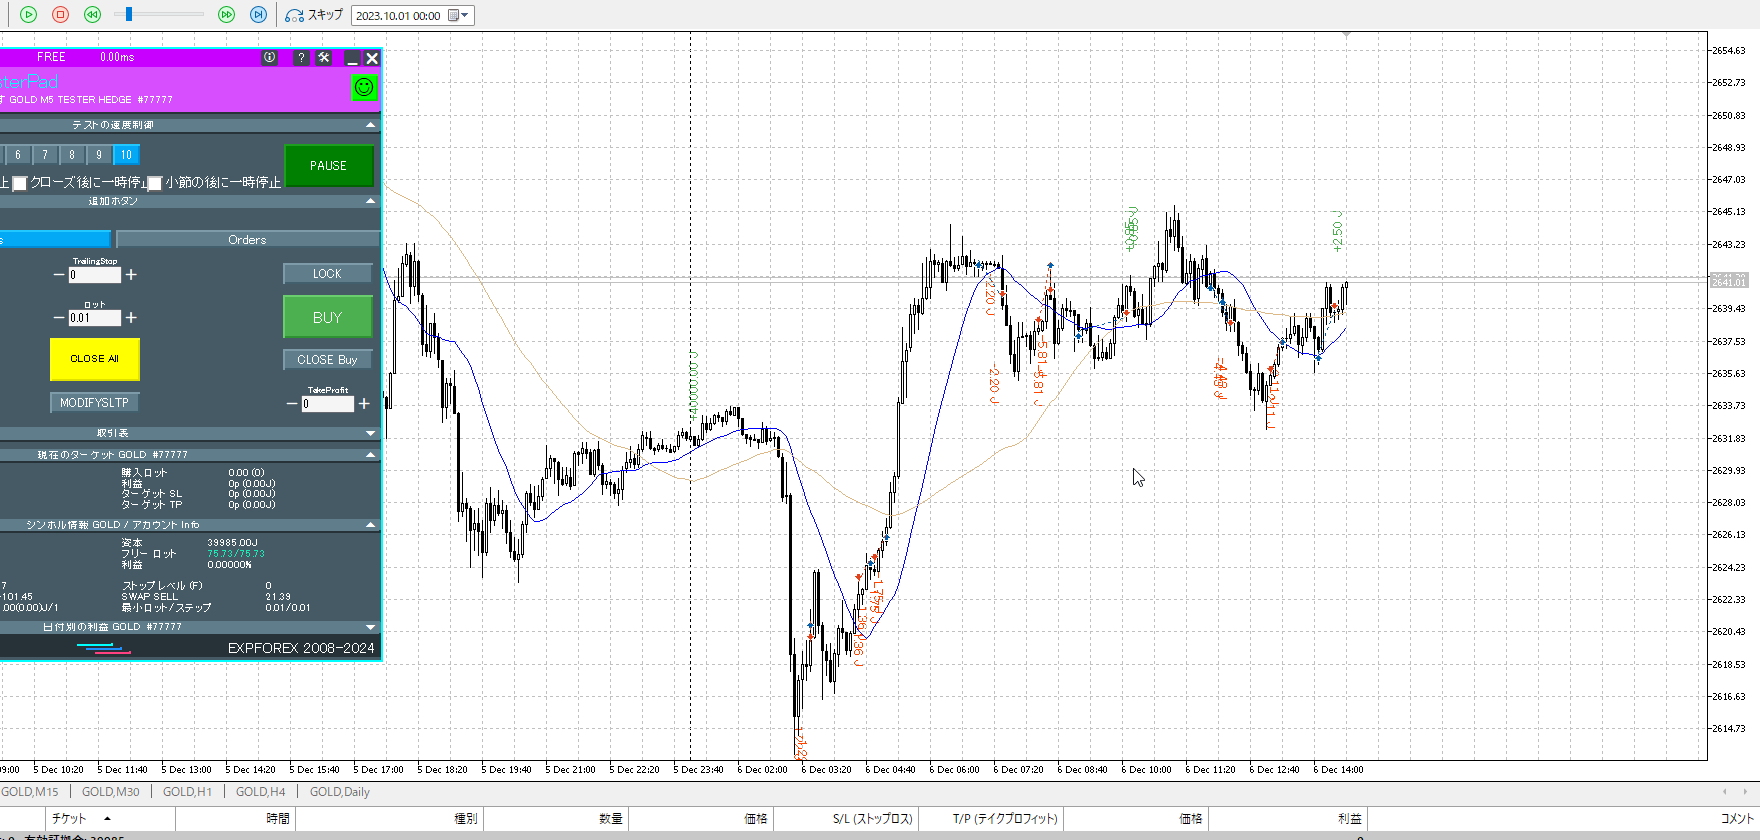Click the blue step-forward icon
The width and height of the screenshot is (1760, 840).
click(259, 15)
